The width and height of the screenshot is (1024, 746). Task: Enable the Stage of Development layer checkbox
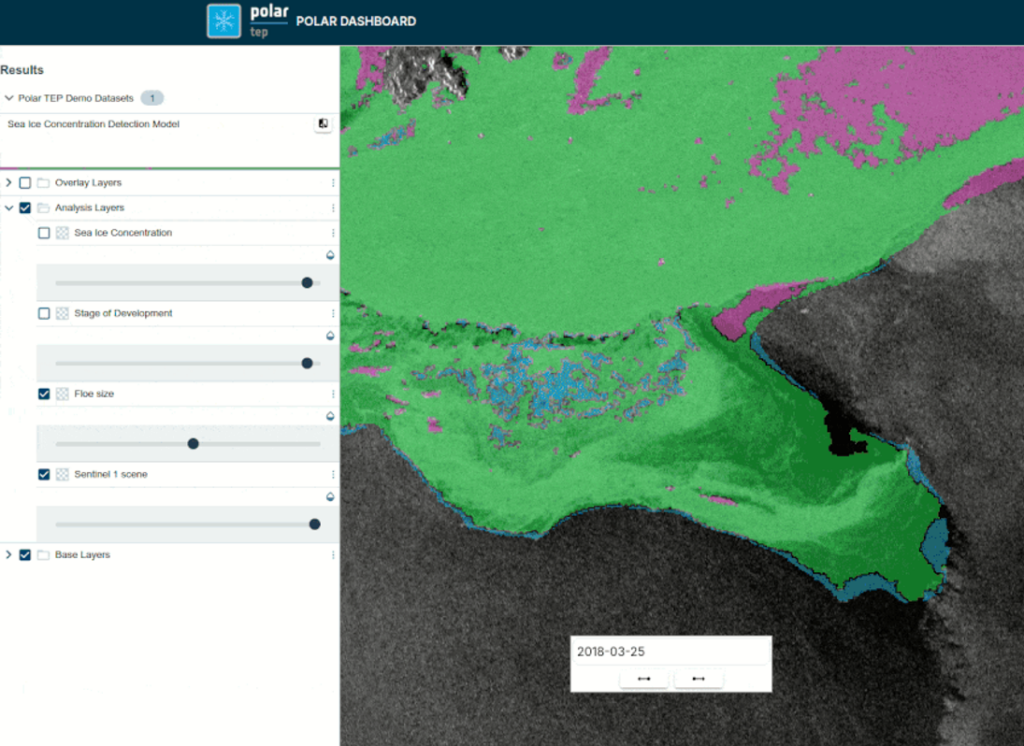pyautogui.click(x=44, y=314)
